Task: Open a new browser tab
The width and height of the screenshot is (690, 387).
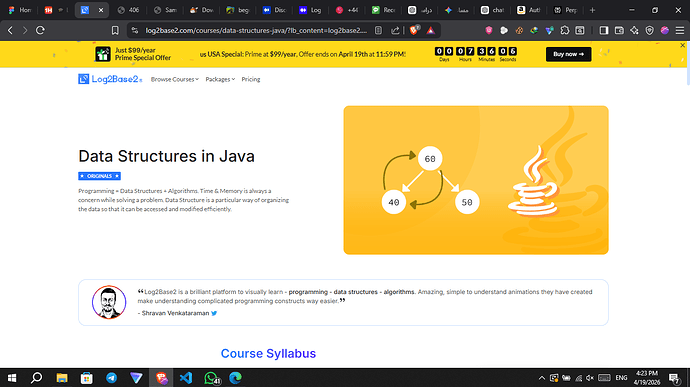Action: coord(592,10)
